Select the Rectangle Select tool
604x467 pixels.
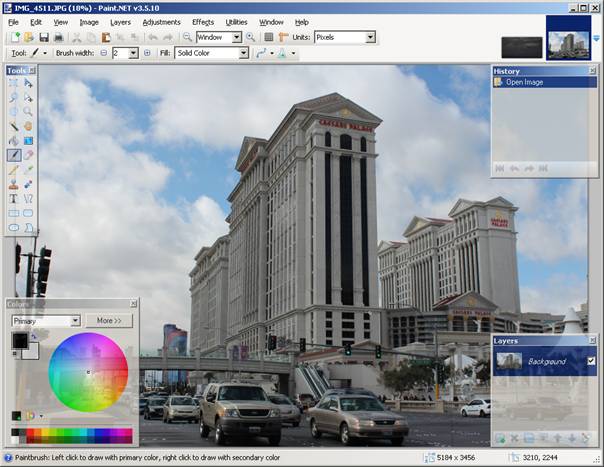pyautogui.click(x=13, y=83)
